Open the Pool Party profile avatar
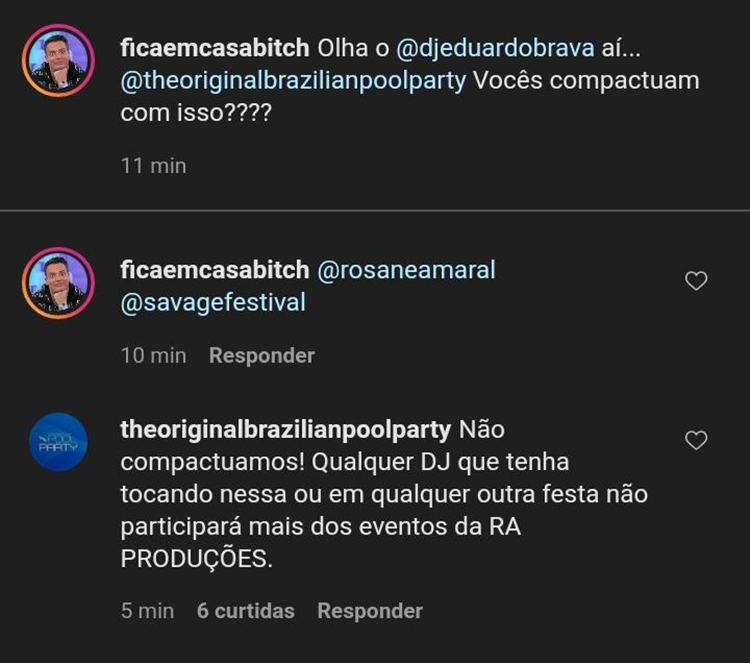This screenshot has height=663, width=750. (x=58, y=442)
